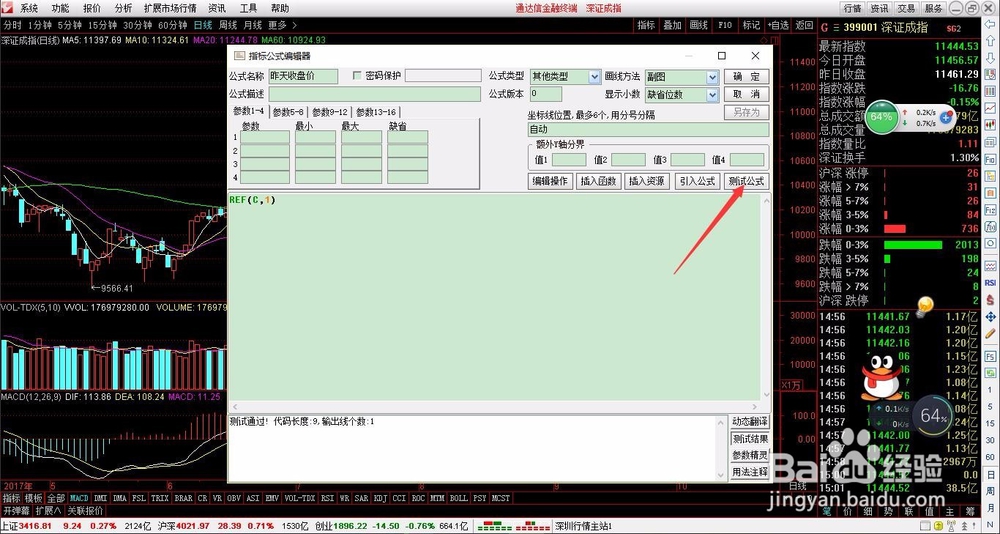This screenshot has height=534, width=1000.
Task: Open the 报价 menu
Action: point(92,8)
